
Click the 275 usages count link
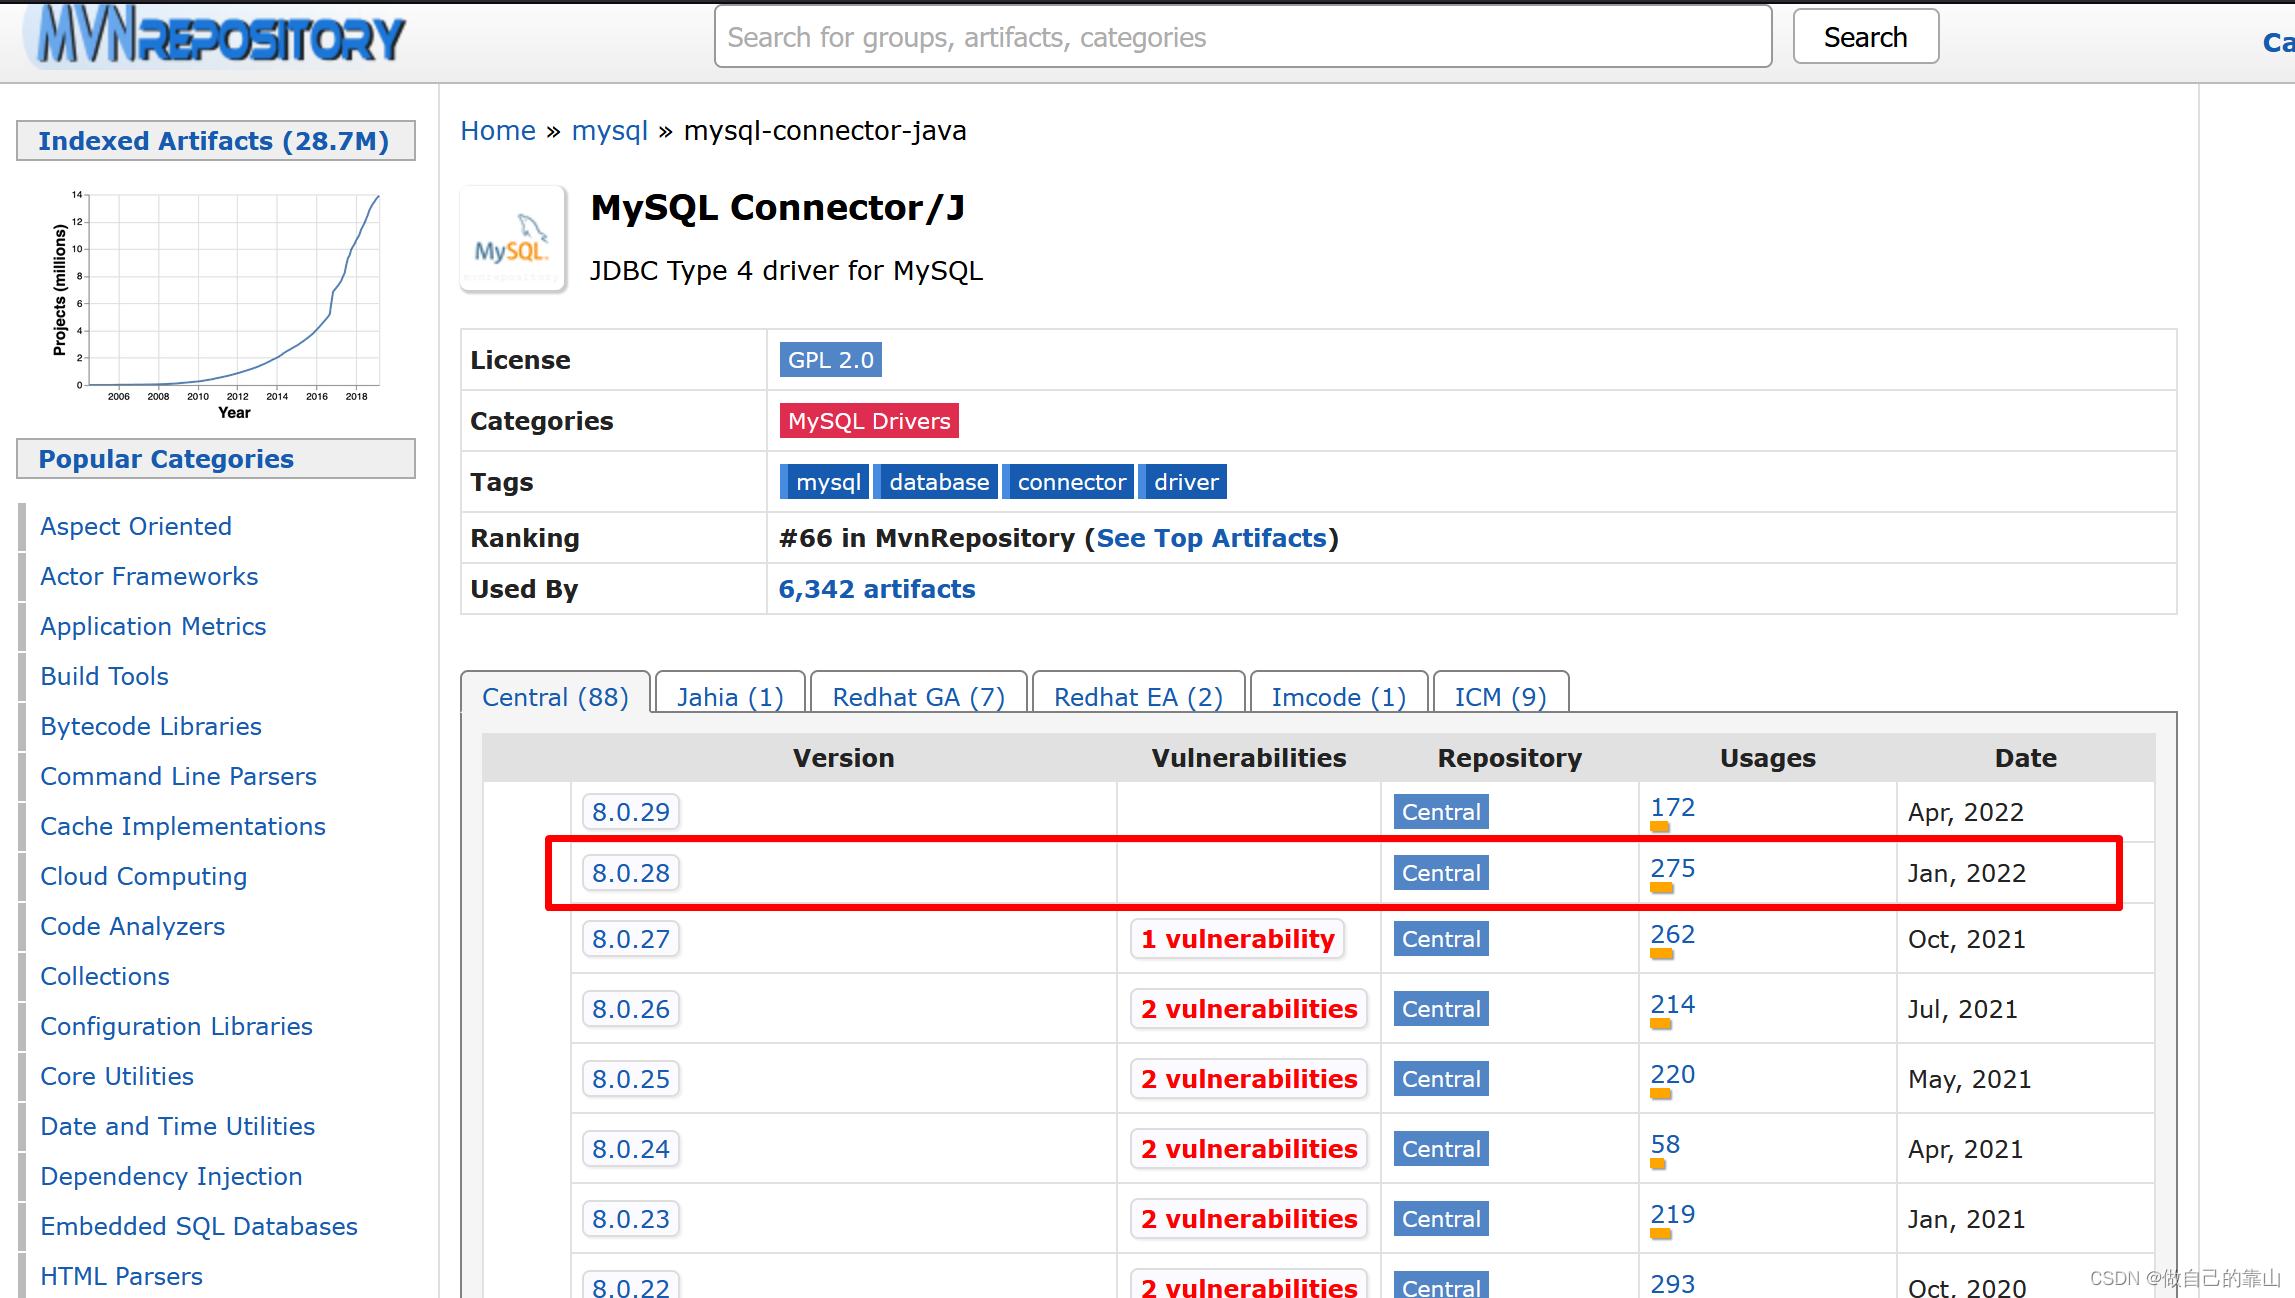(x=1672, y=868)
